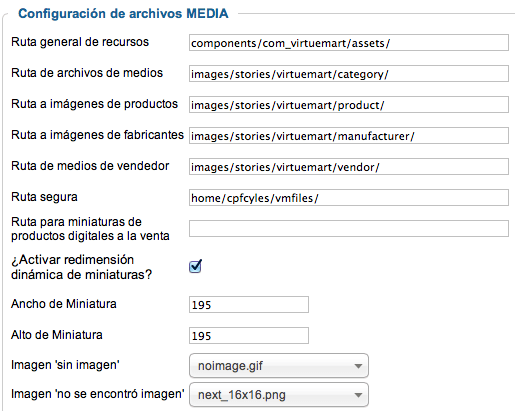Click the ¿Activar redimensión dinámica de miniaturas? label
Image resolution: width=515 pixels, height=411 pixels.
tap(81, 267)
